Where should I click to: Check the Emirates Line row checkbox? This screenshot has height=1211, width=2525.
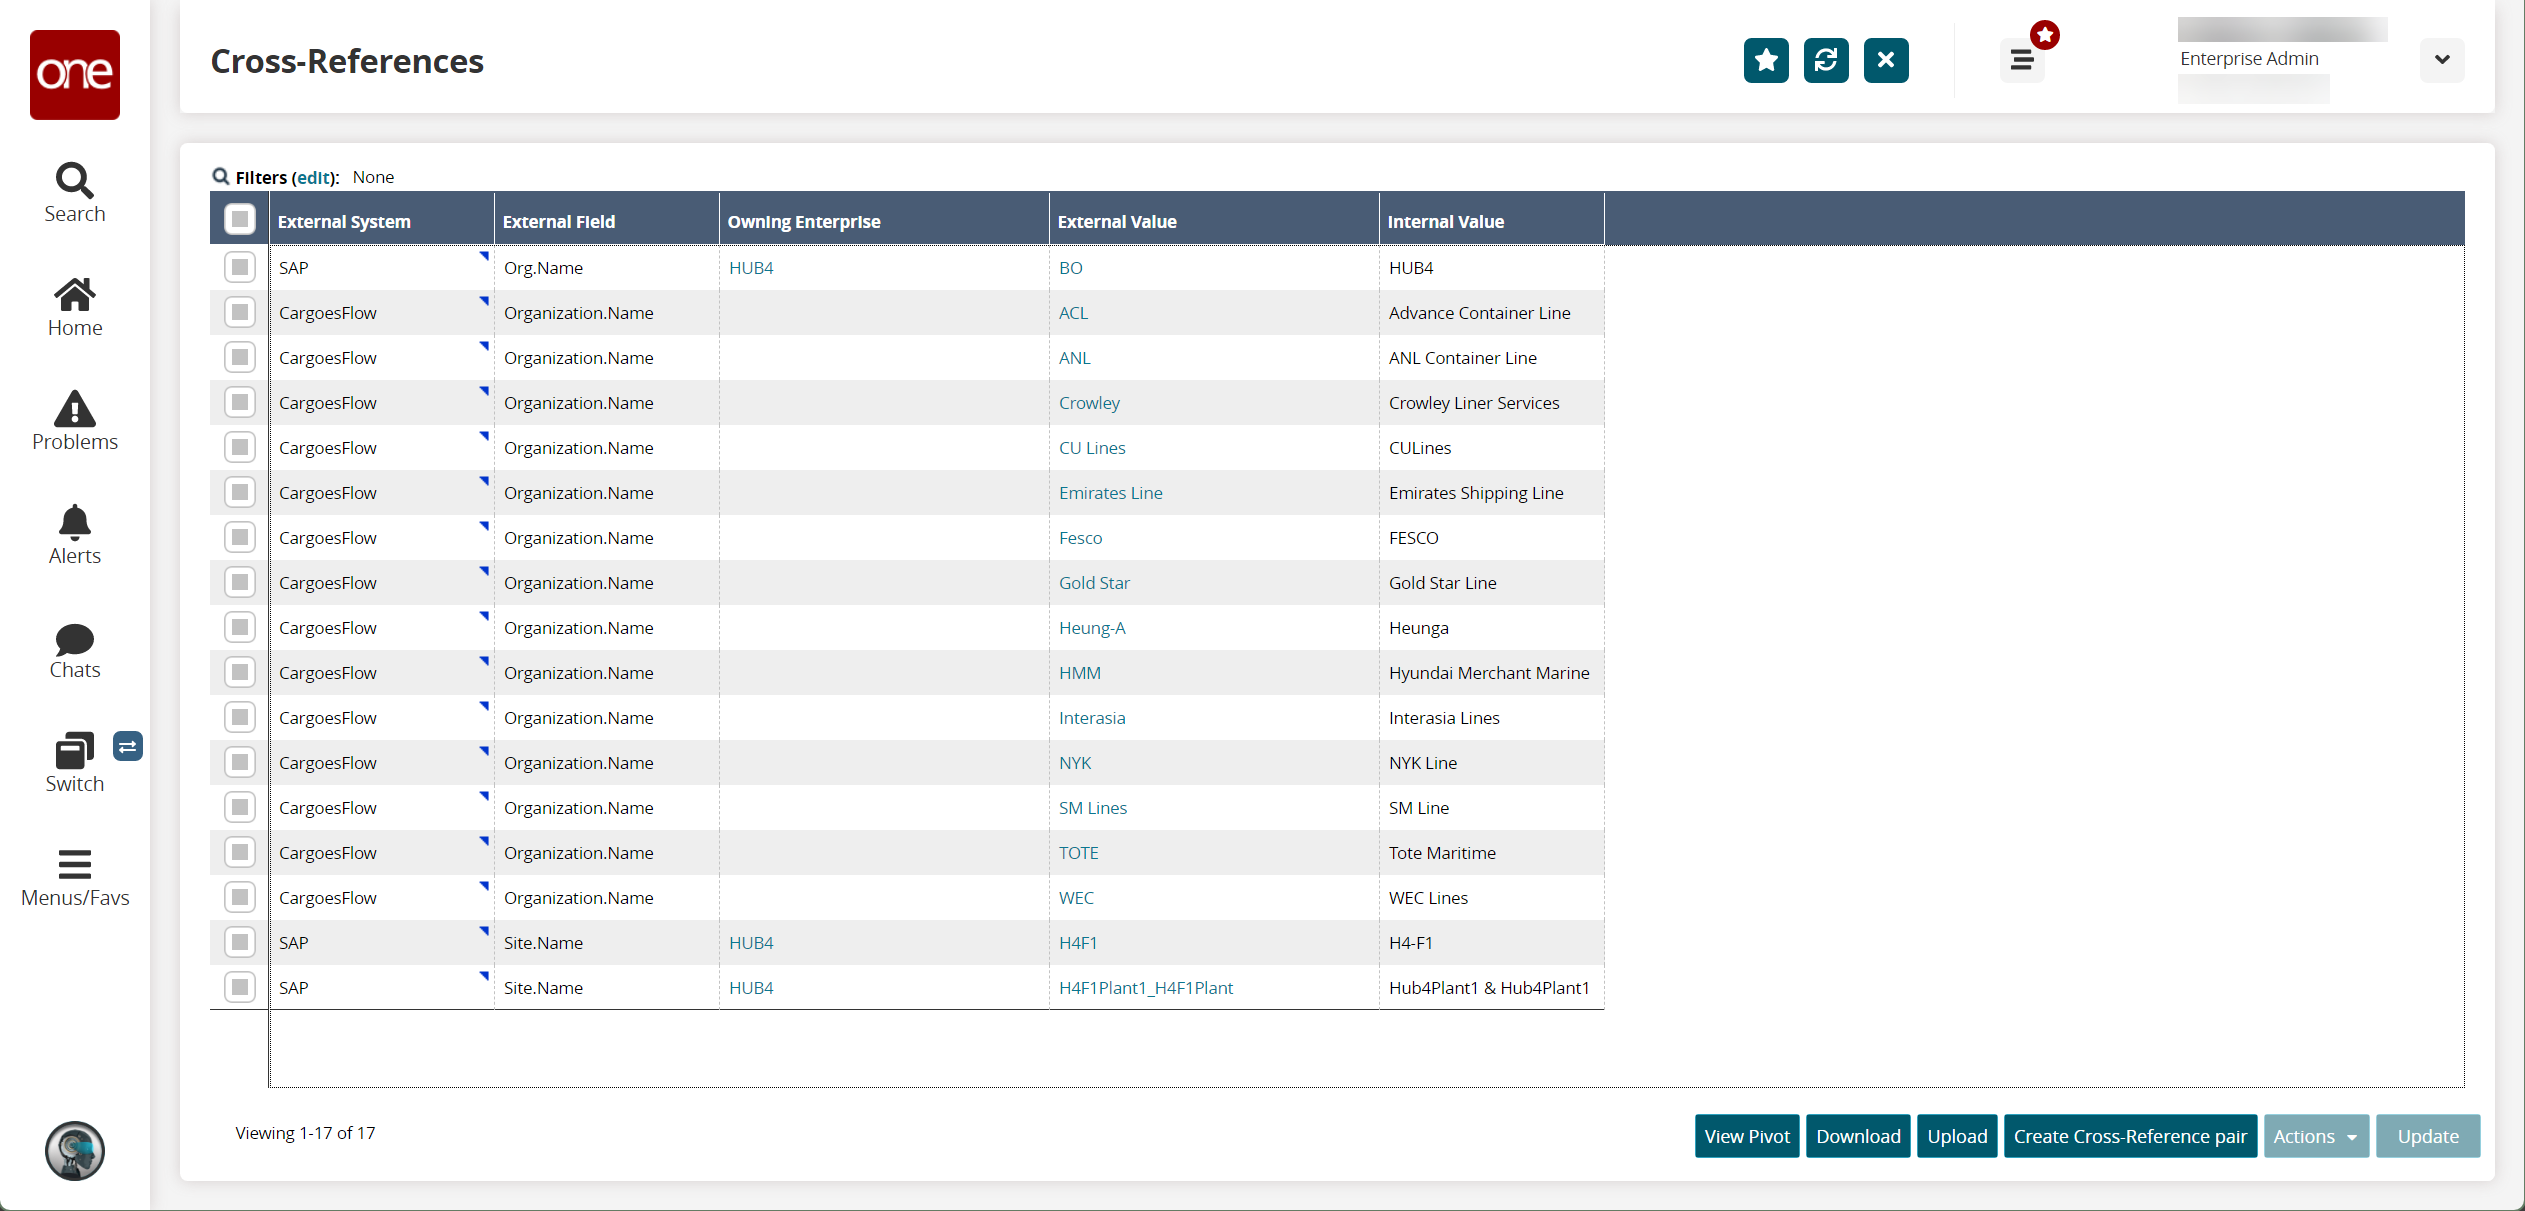click(240, 492)
